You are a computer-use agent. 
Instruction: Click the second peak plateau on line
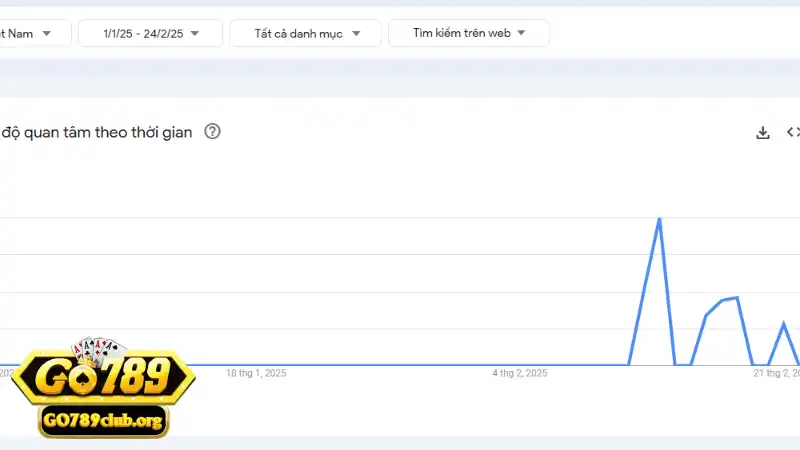(729, 299)
